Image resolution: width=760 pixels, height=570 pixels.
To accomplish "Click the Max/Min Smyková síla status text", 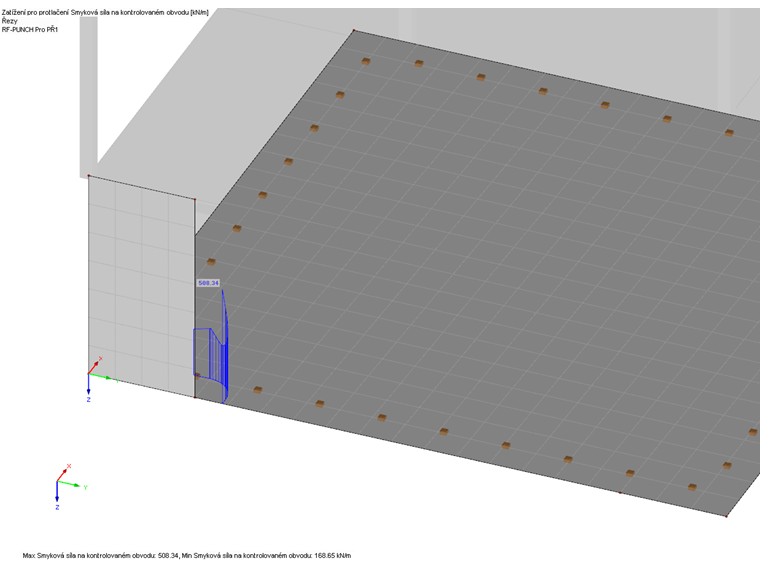I will pos(187,555).
